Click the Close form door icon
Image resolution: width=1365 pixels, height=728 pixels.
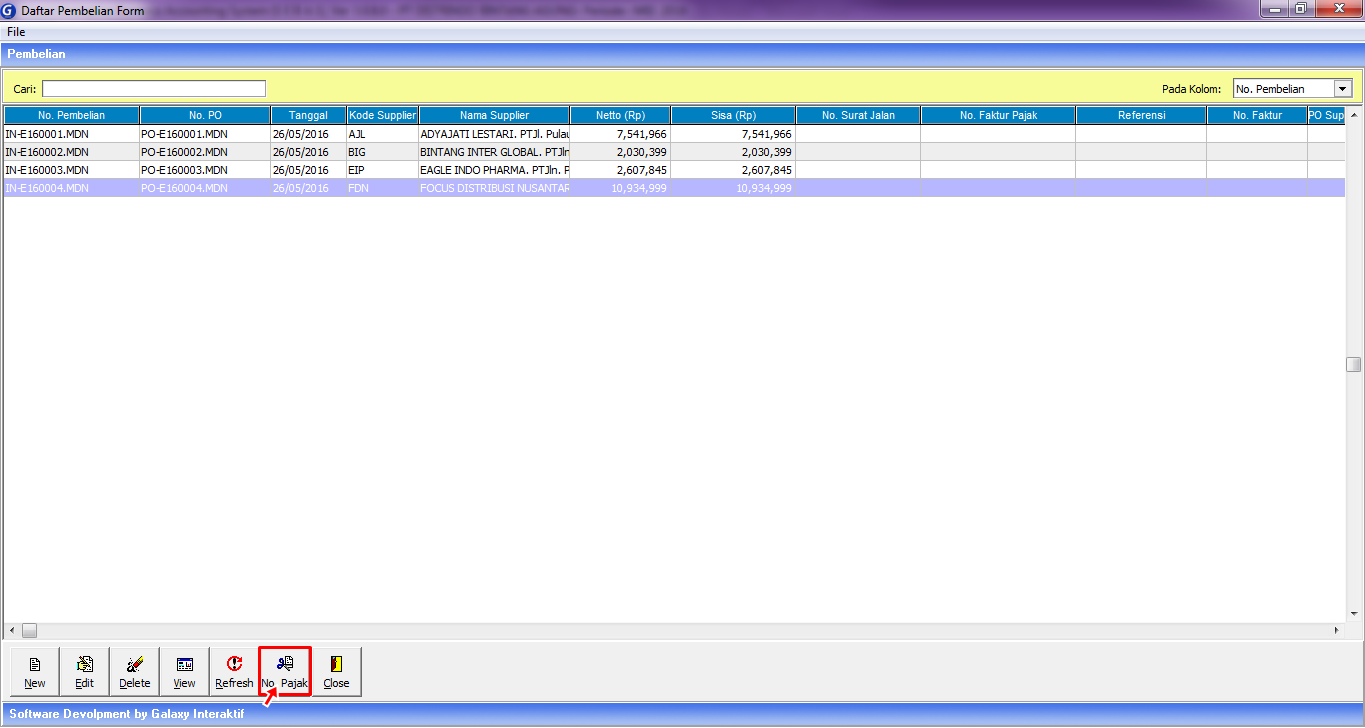click(x=336, y=665)
